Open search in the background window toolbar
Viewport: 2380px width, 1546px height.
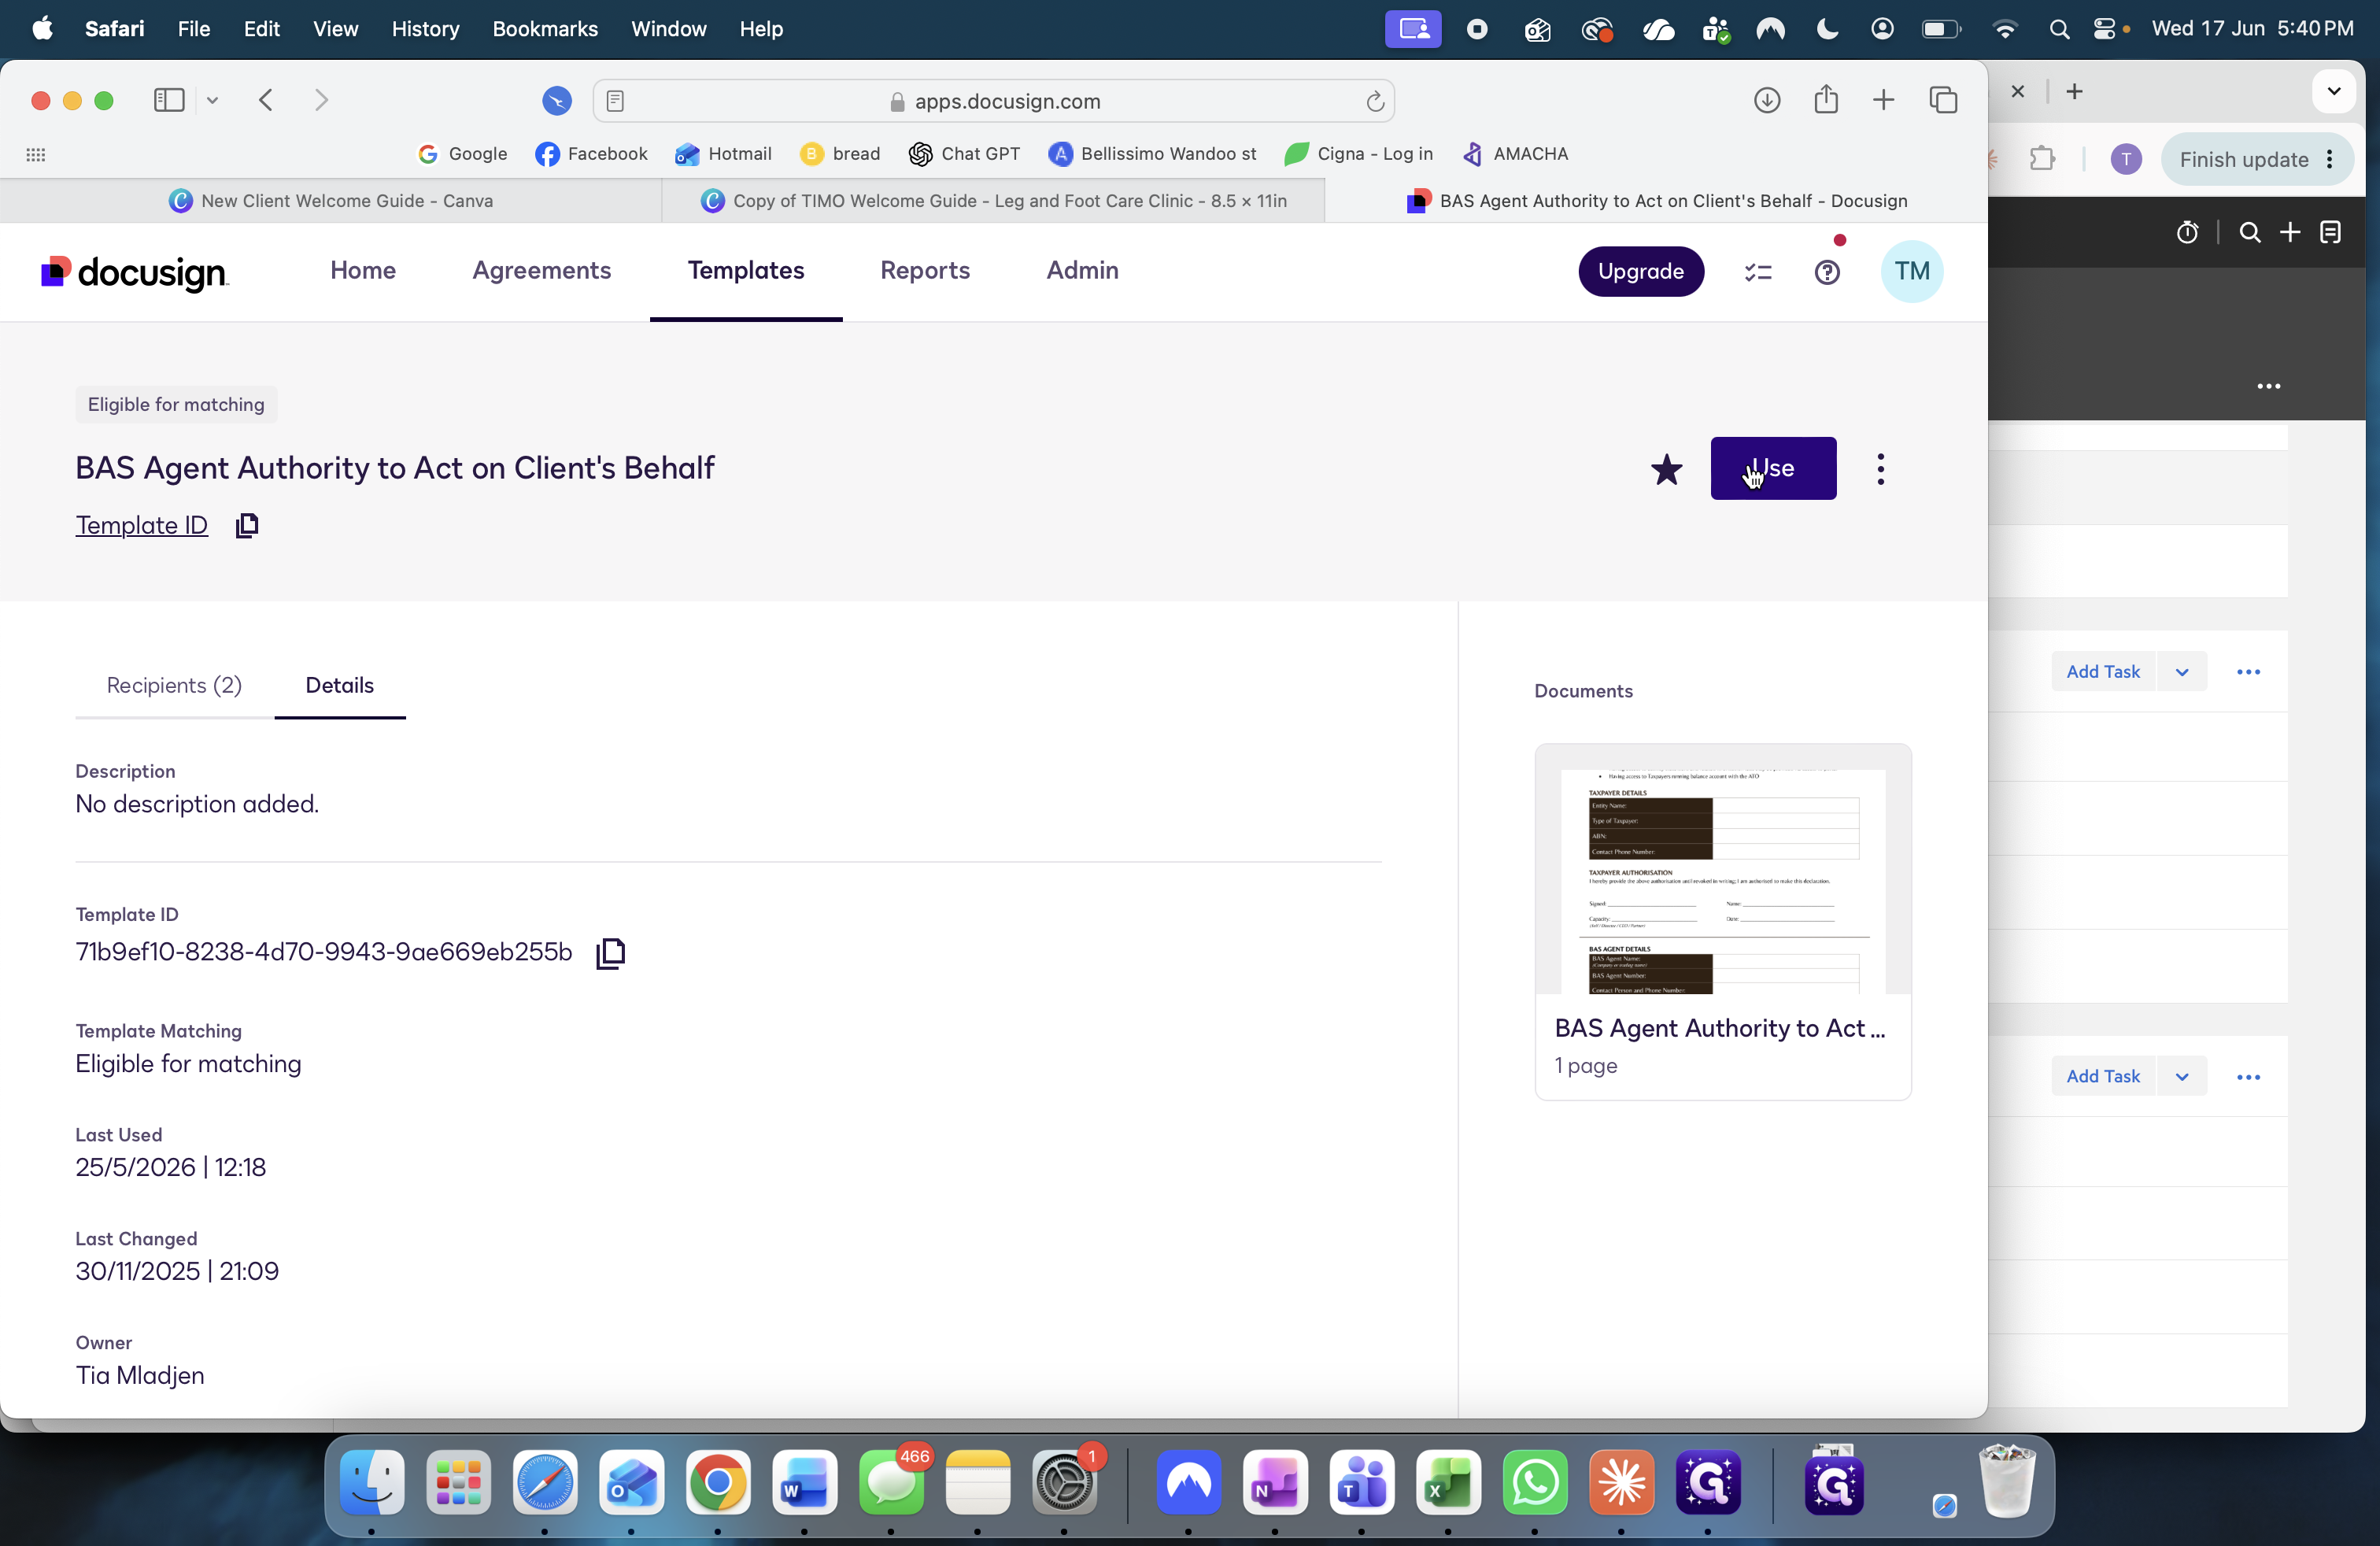tap(2250, 233)
